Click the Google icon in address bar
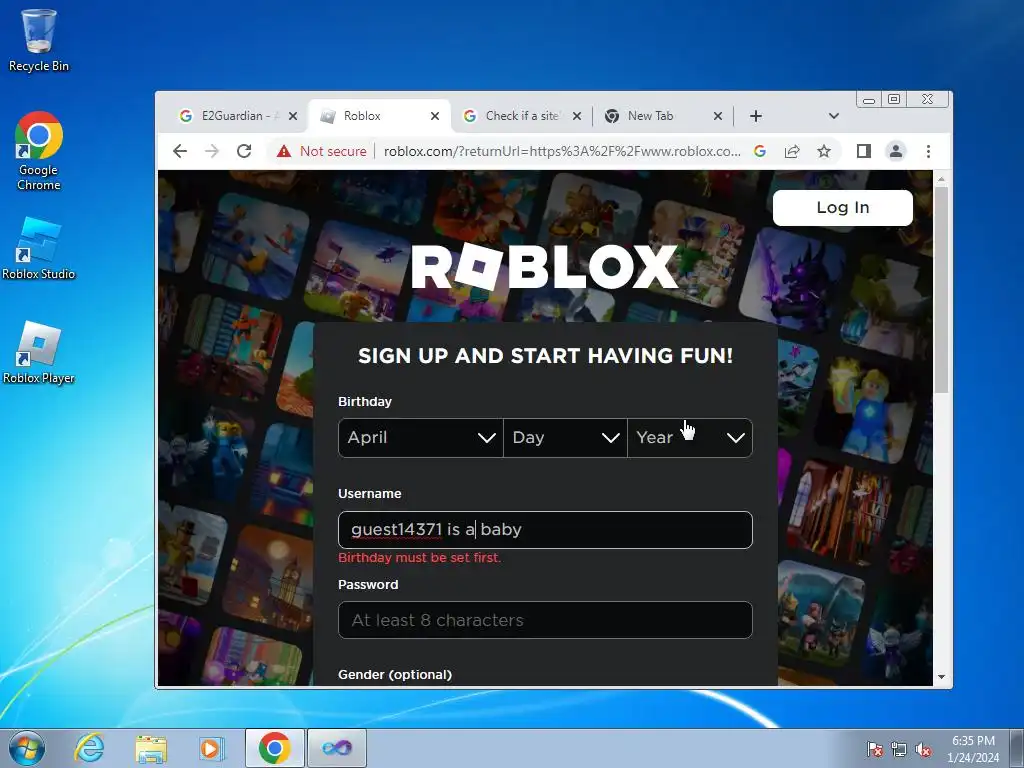Screen dimensions: 1024x768 click(x=760, y=152)
